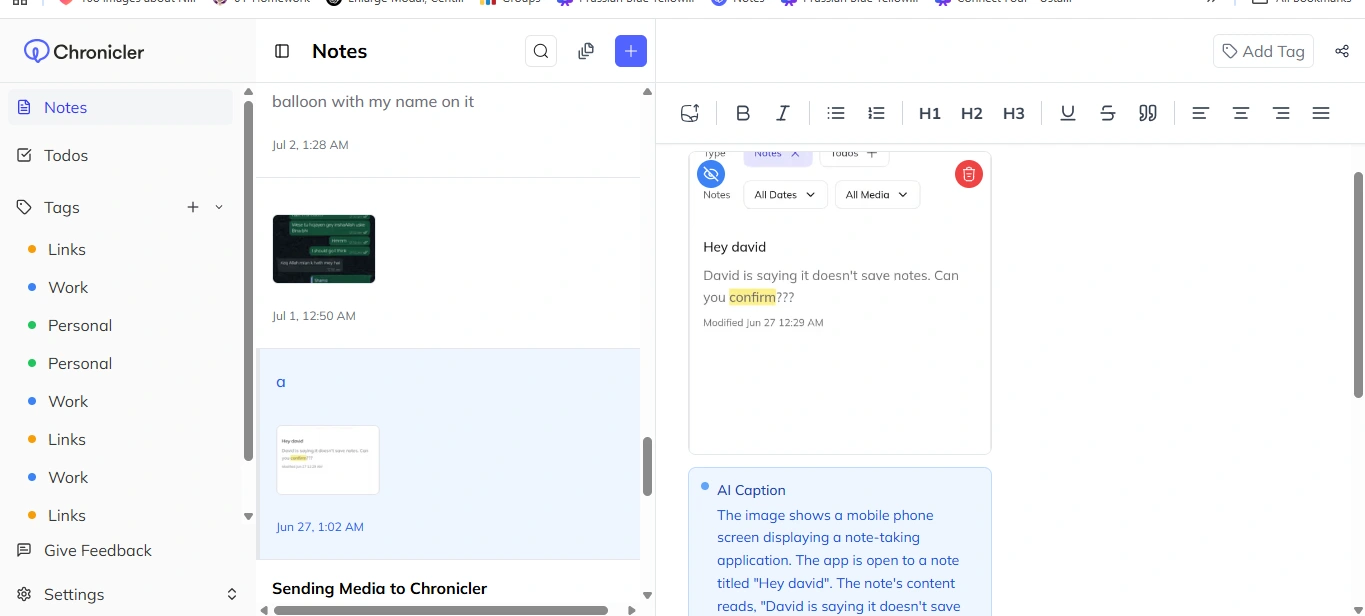Viewport: 1365px width, 616px height.
Task: Open the Notes section in sidebar
Action: point(120,107)
